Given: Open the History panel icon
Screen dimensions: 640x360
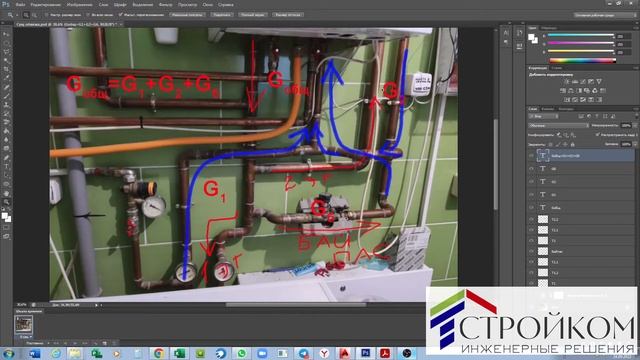Looking at the screenshot, I should [520, 33].
